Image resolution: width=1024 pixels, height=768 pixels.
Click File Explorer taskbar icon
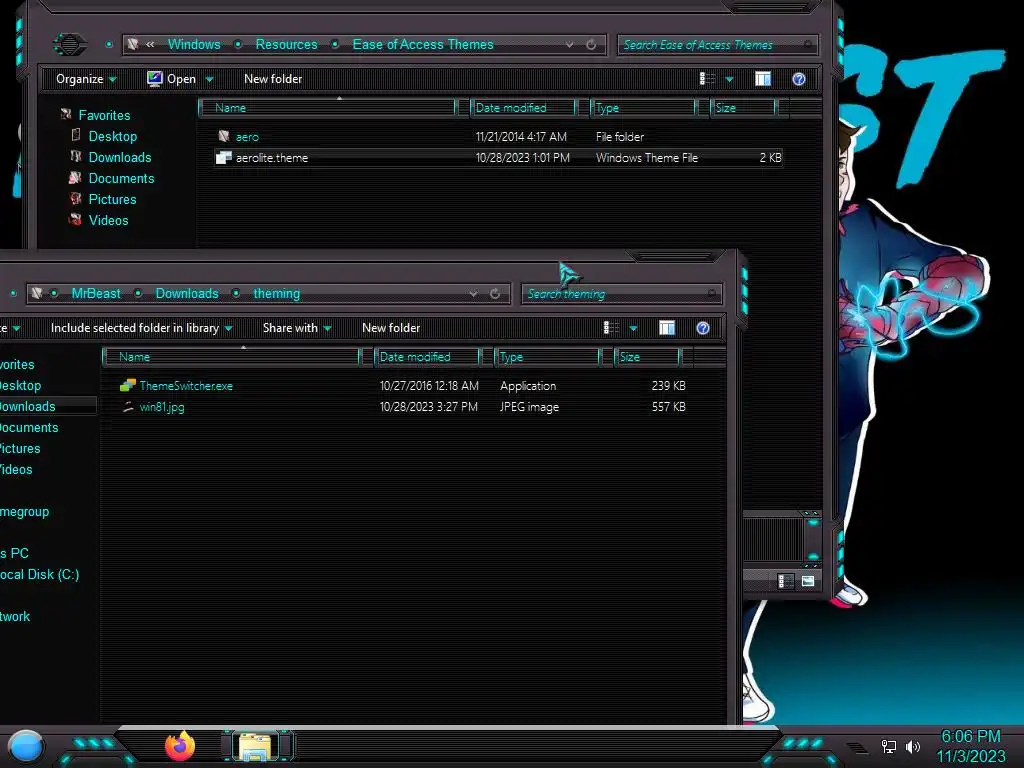click(256, 746)
